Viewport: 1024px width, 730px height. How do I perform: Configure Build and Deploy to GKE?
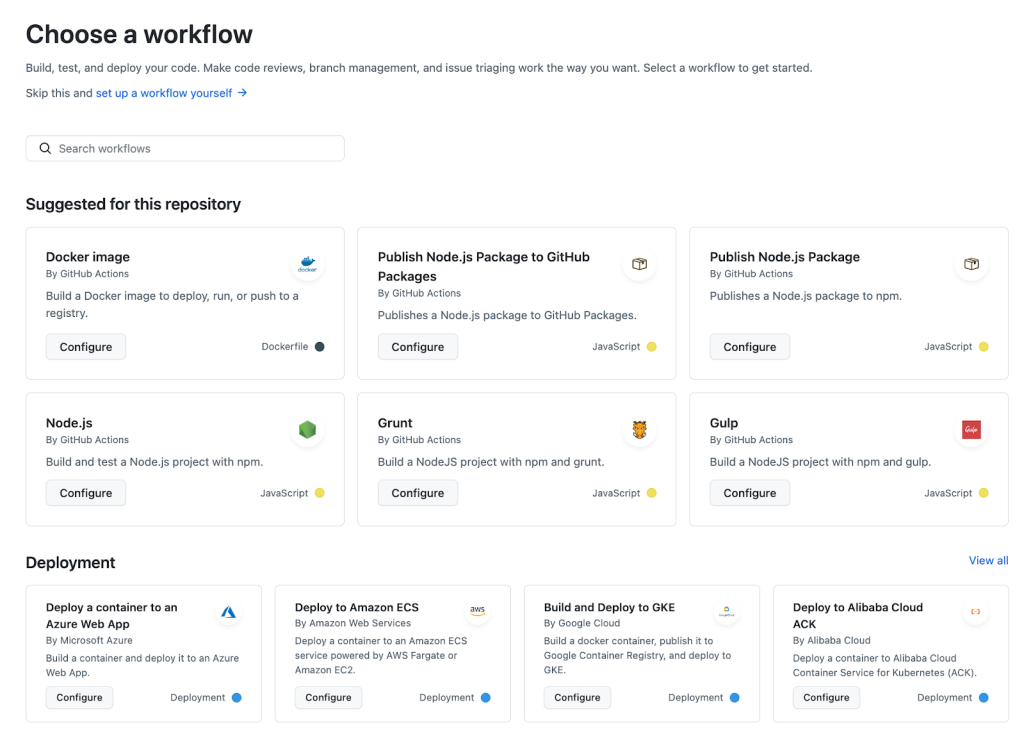click(577, 697)
